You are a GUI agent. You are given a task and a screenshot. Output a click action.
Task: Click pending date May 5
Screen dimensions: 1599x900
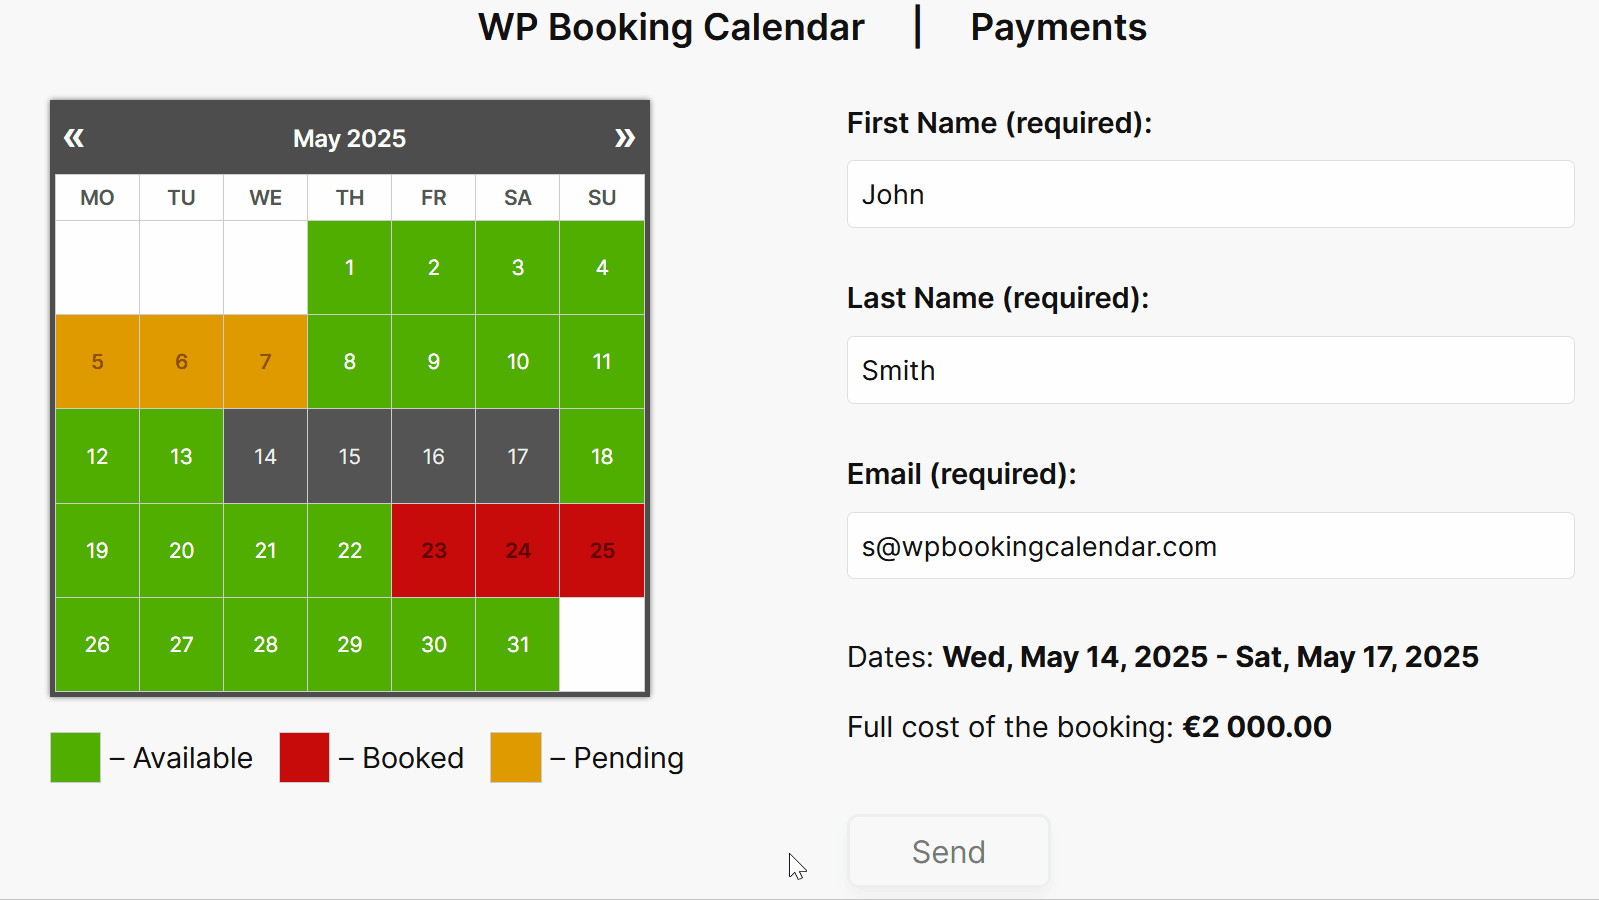[x=97, y=361]
